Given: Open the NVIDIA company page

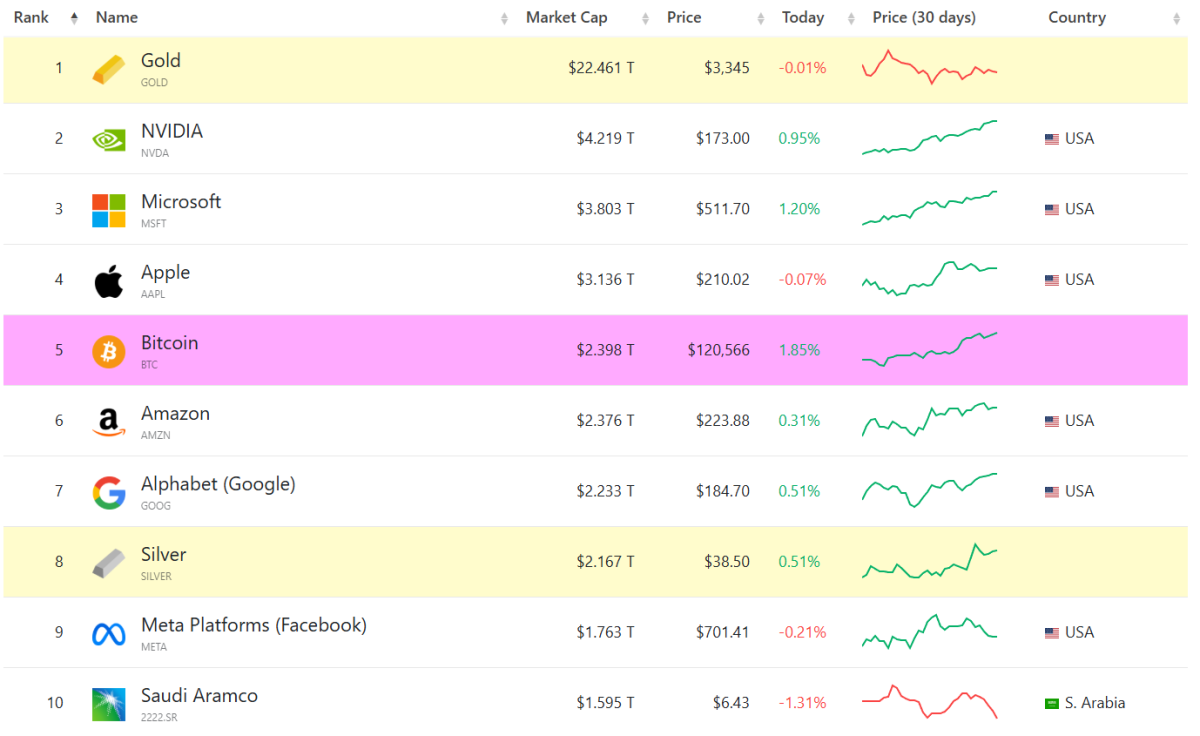Looking at the screenshot, I should 172,132.
